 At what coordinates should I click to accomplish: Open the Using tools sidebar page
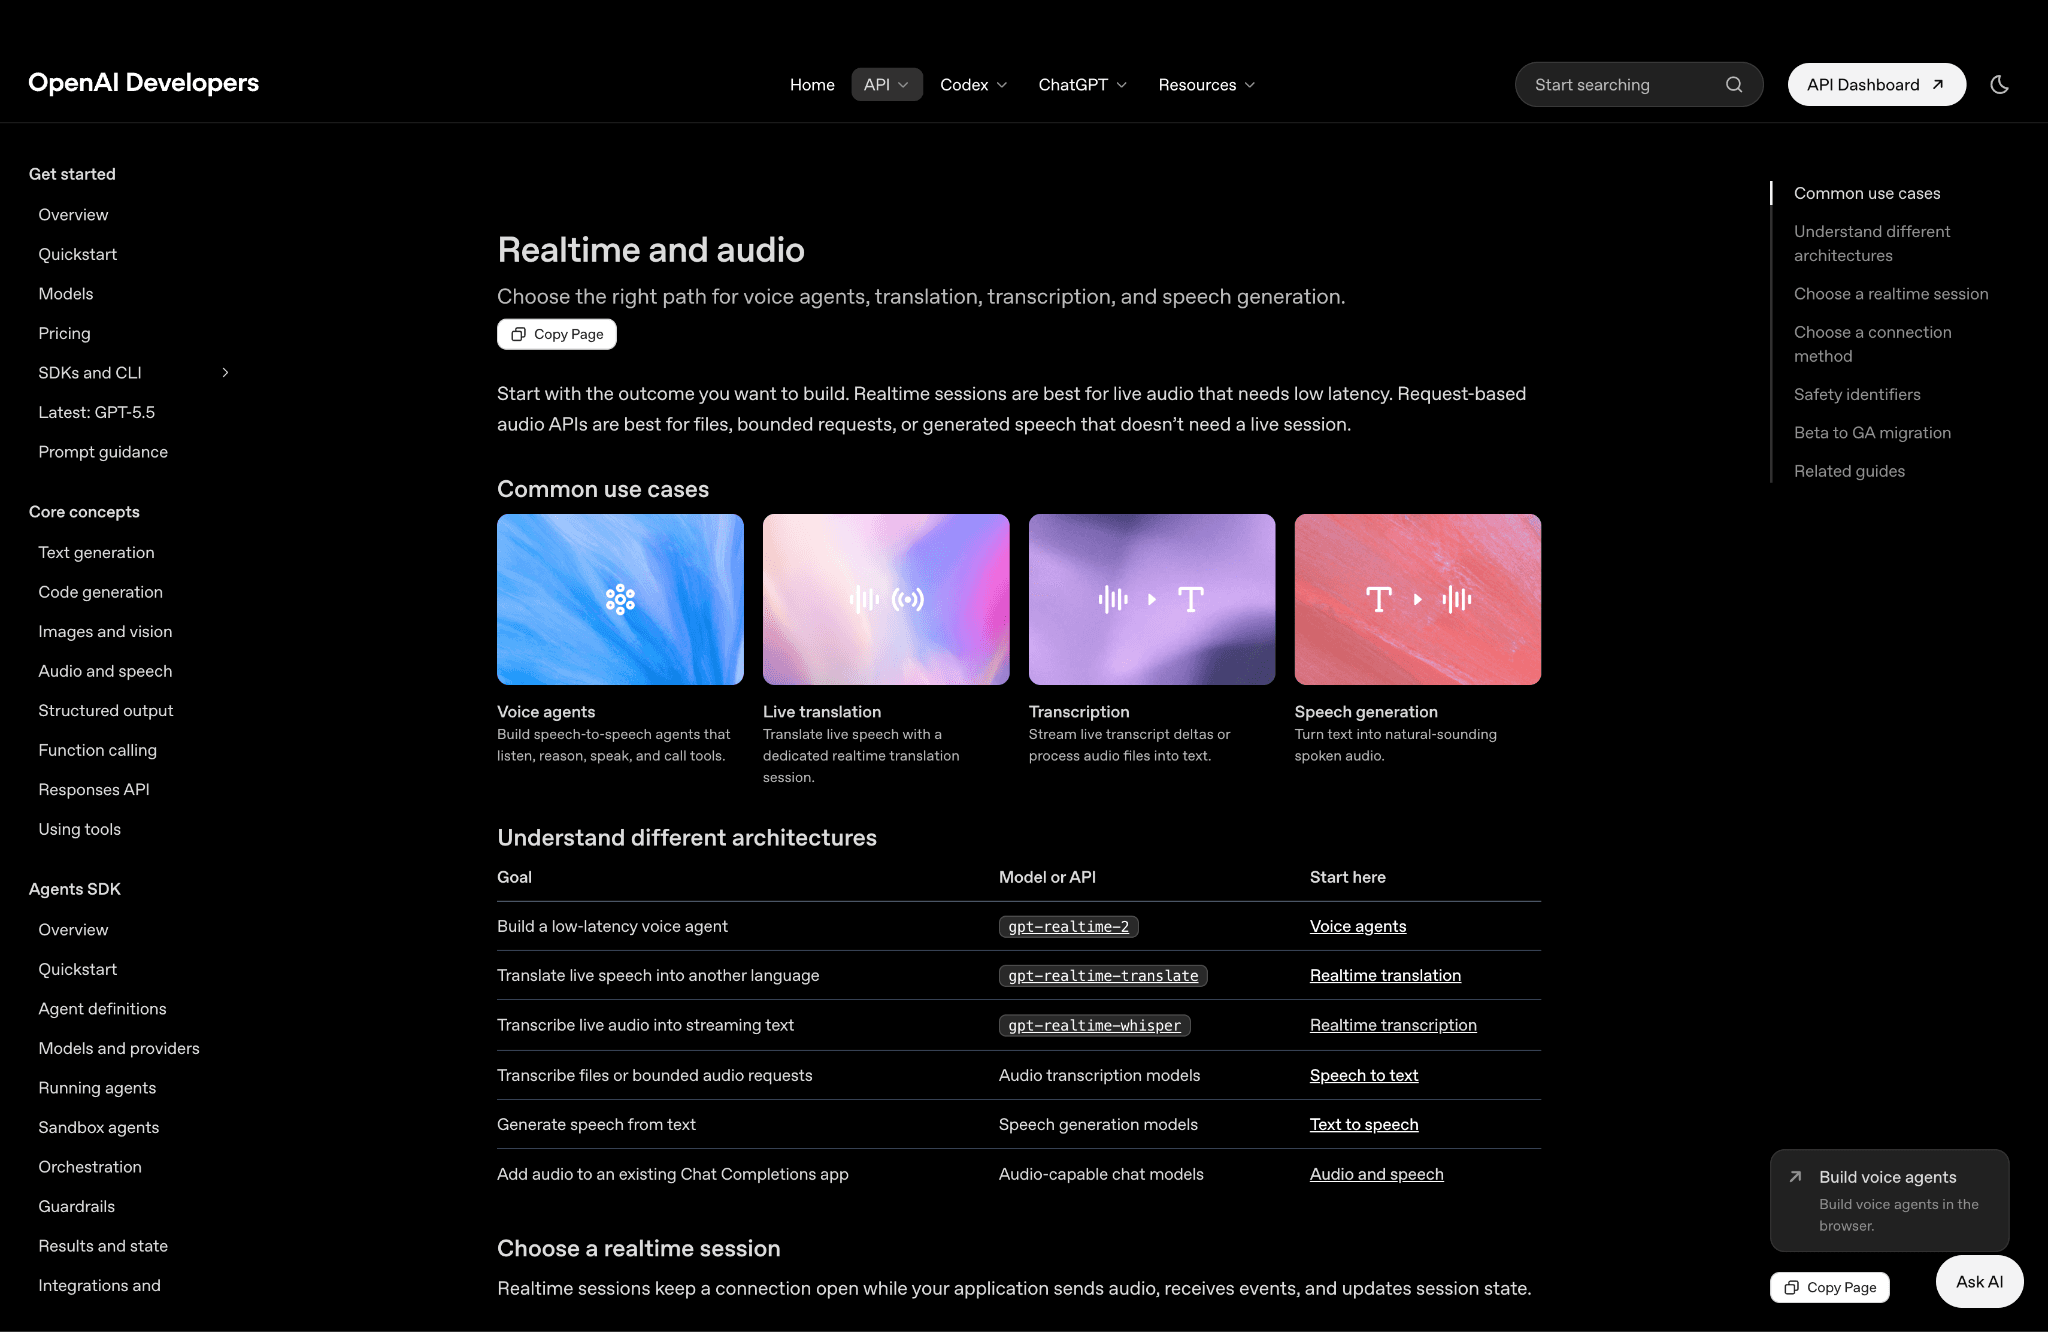coord(79,830)
